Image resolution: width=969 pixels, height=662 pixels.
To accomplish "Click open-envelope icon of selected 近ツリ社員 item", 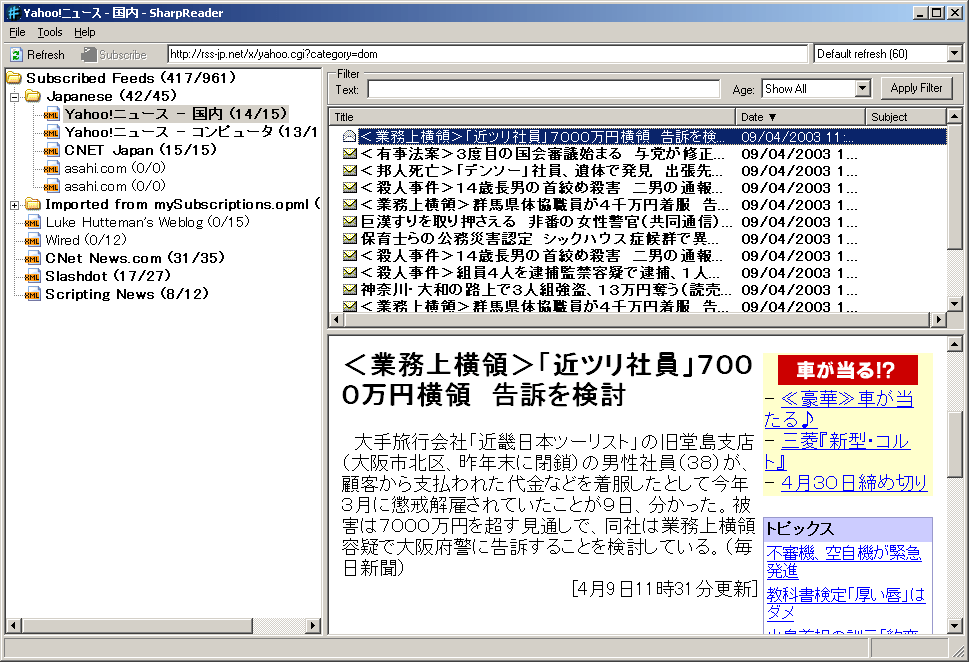I will [x=350, y=136].
